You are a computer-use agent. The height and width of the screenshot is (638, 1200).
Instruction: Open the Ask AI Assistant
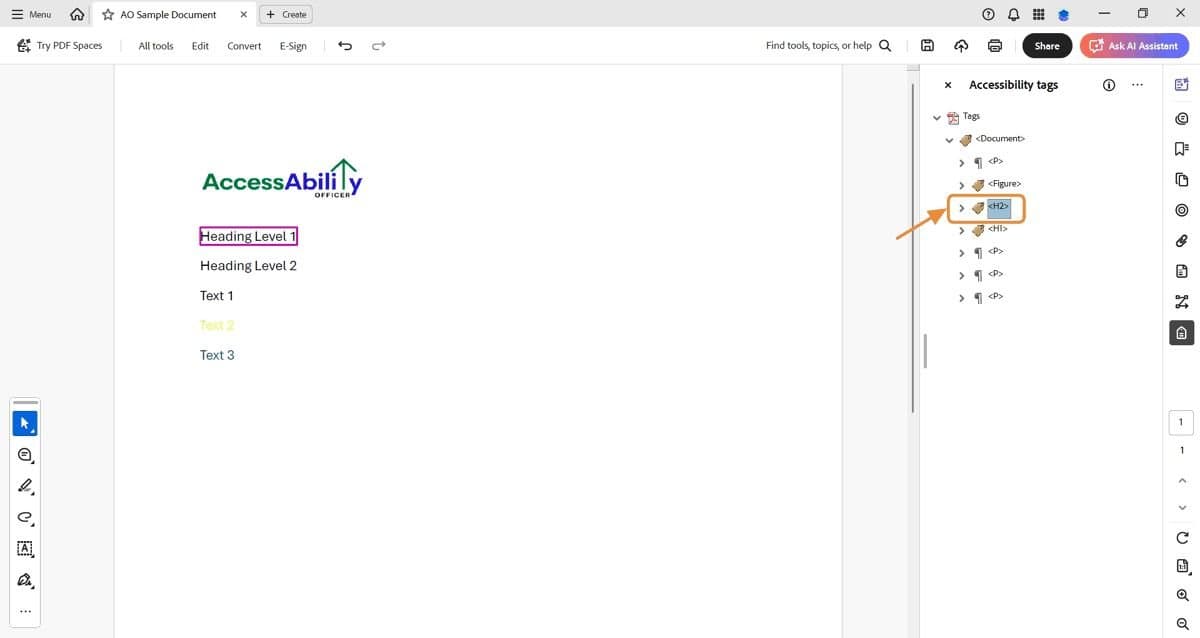pos(1134,45)
